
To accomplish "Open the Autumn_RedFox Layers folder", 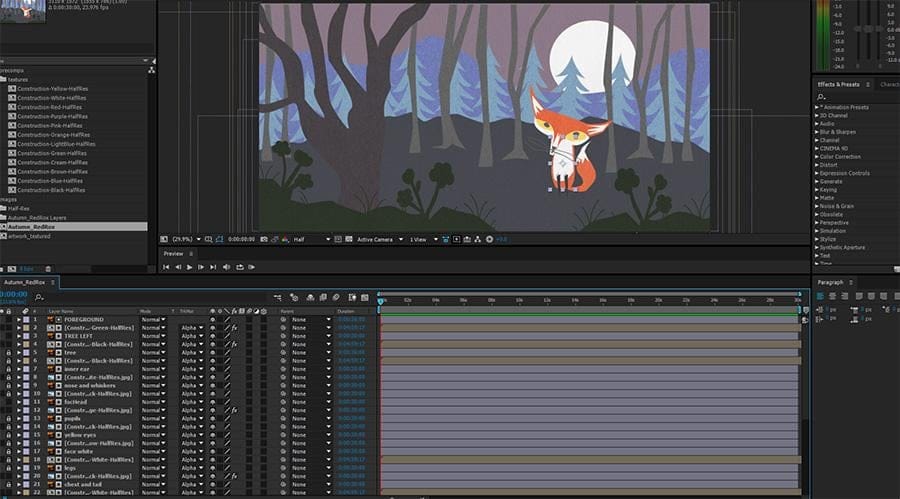I will click(x=37, y=218).
